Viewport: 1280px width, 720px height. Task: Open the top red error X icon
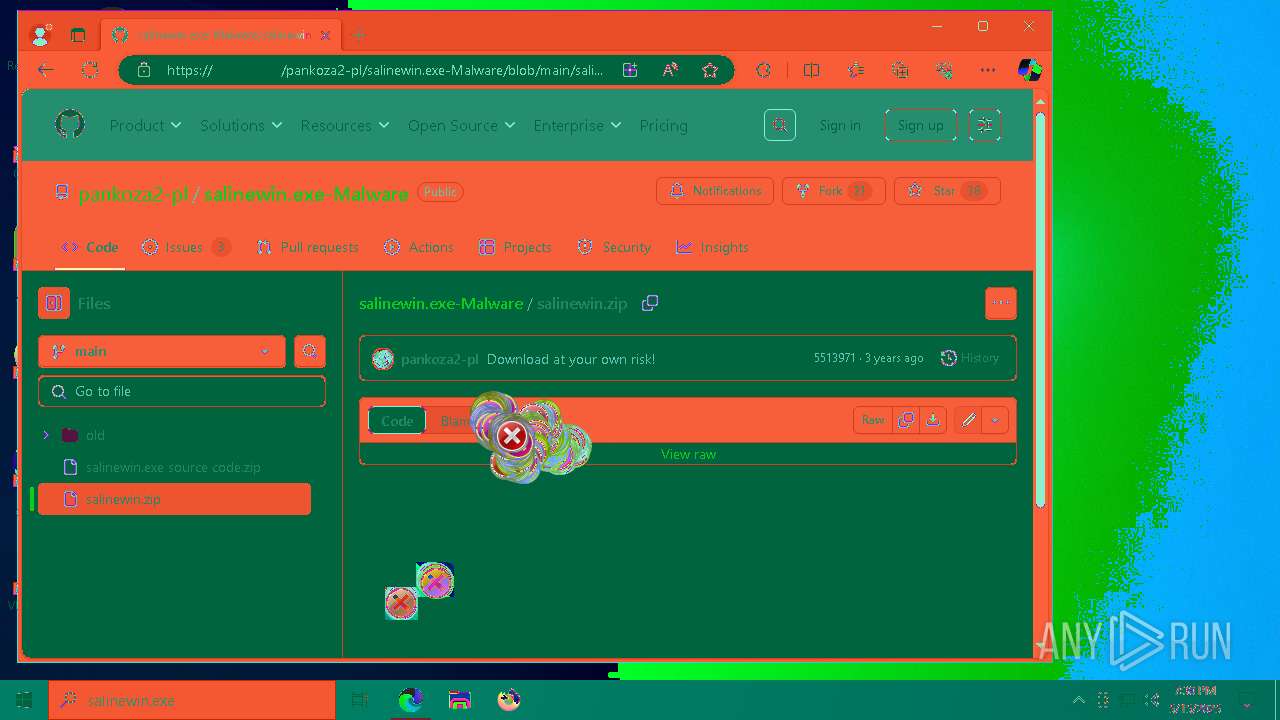pyautogui.click(x=512, y=436)
